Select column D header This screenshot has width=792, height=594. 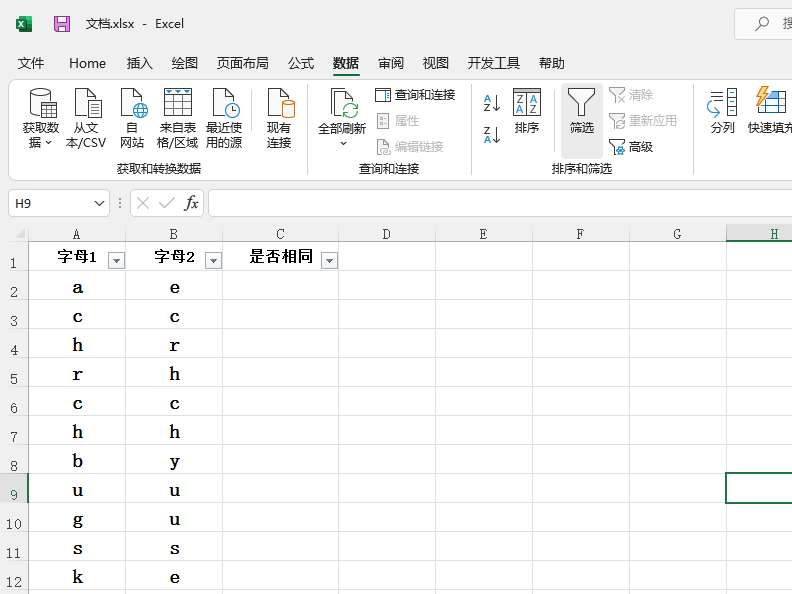tap(386, 234)
